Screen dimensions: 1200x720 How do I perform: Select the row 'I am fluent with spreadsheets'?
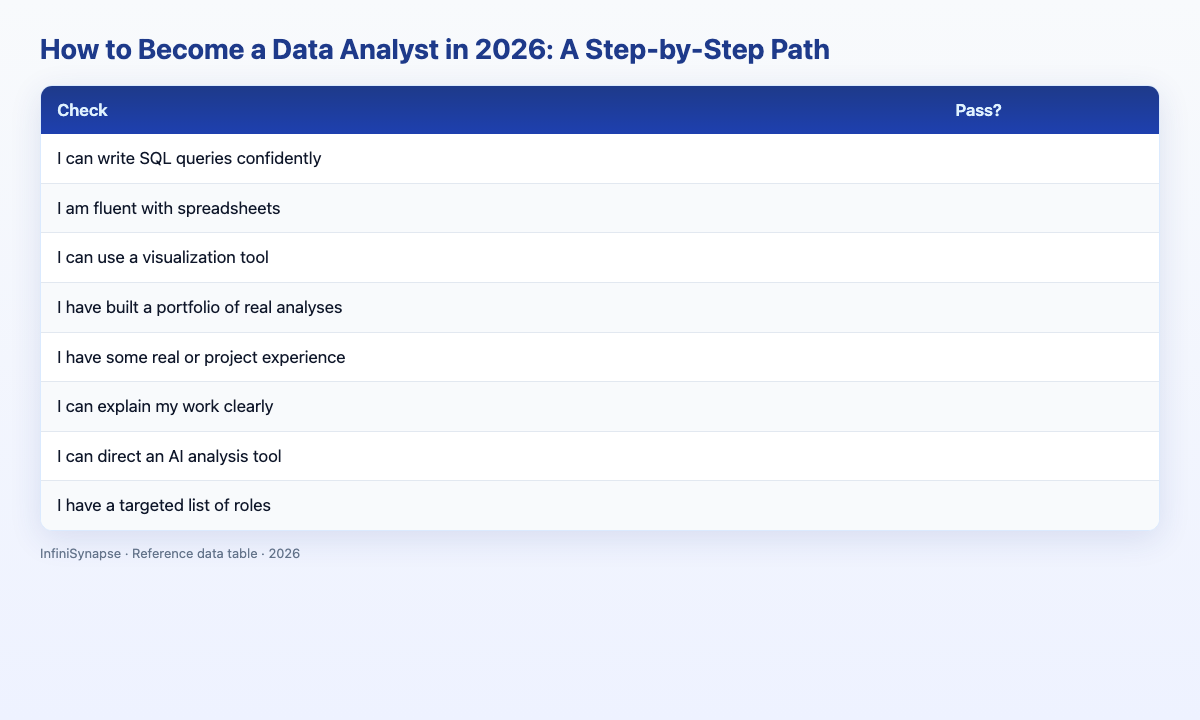tap(600, 208)
